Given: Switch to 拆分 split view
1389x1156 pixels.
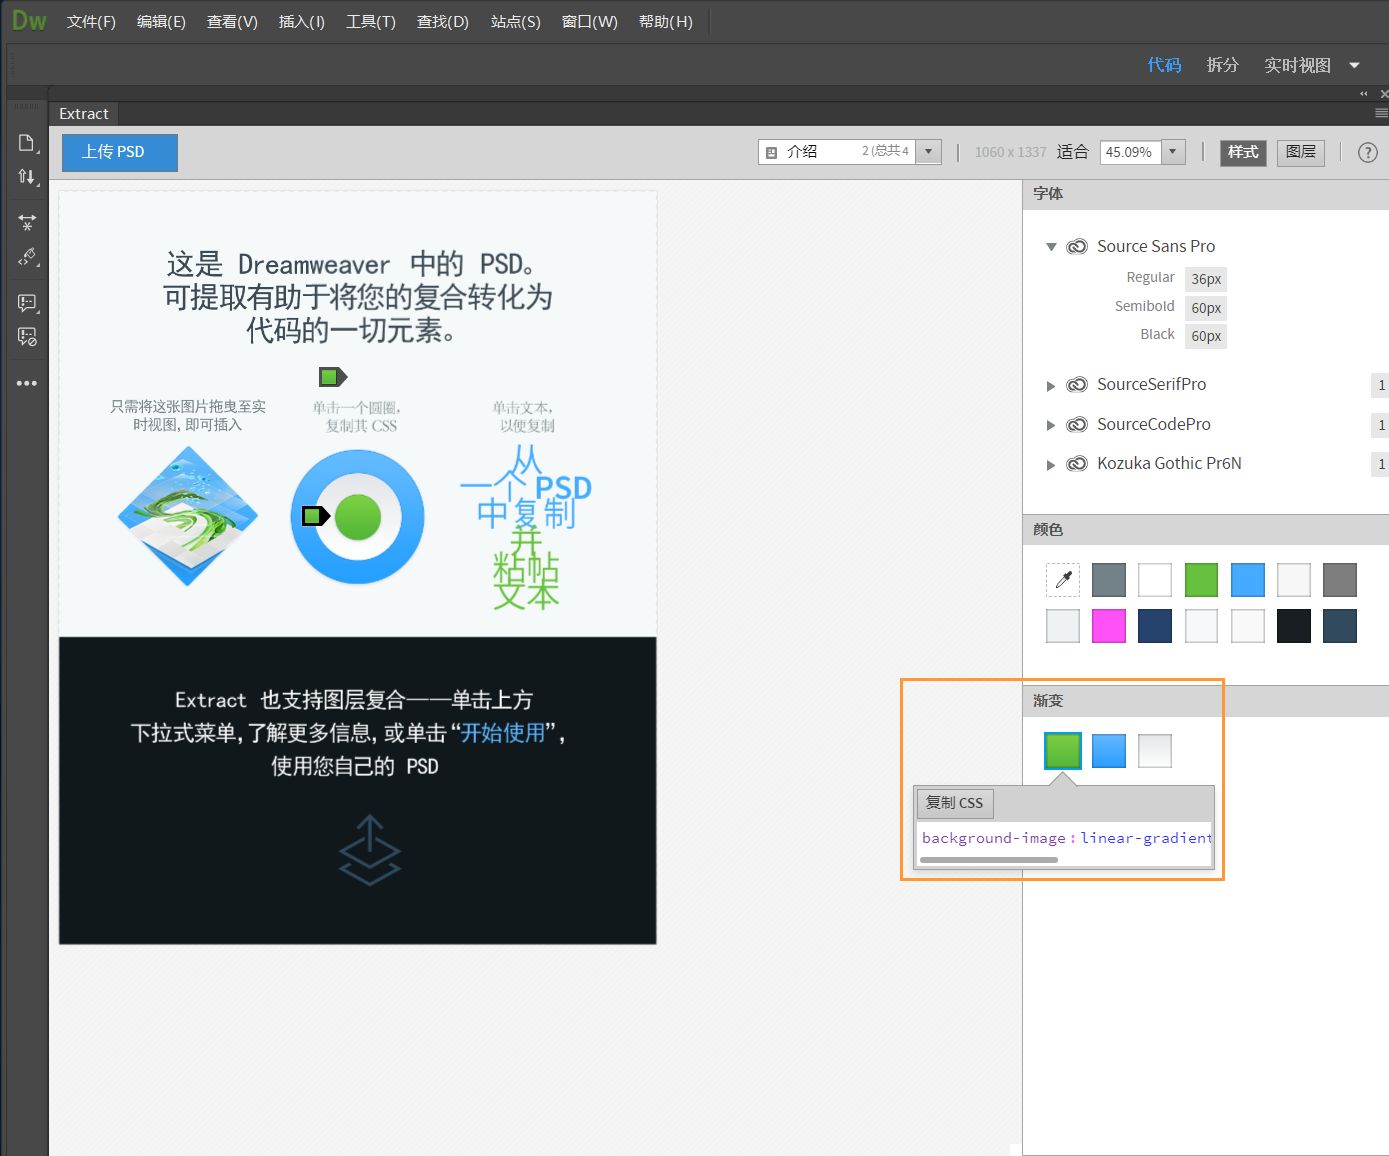Looking at the screenshot, I should (x=1222, y=65).
